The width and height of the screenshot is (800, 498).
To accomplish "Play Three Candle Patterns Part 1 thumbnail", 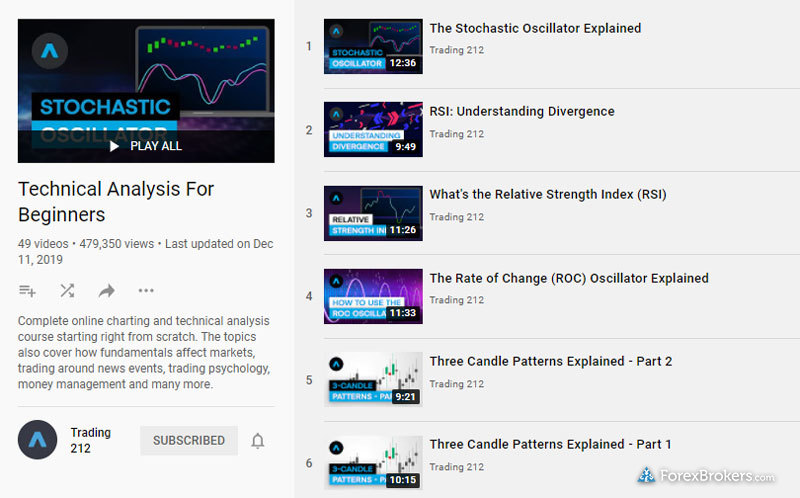I will pos(373,462).
